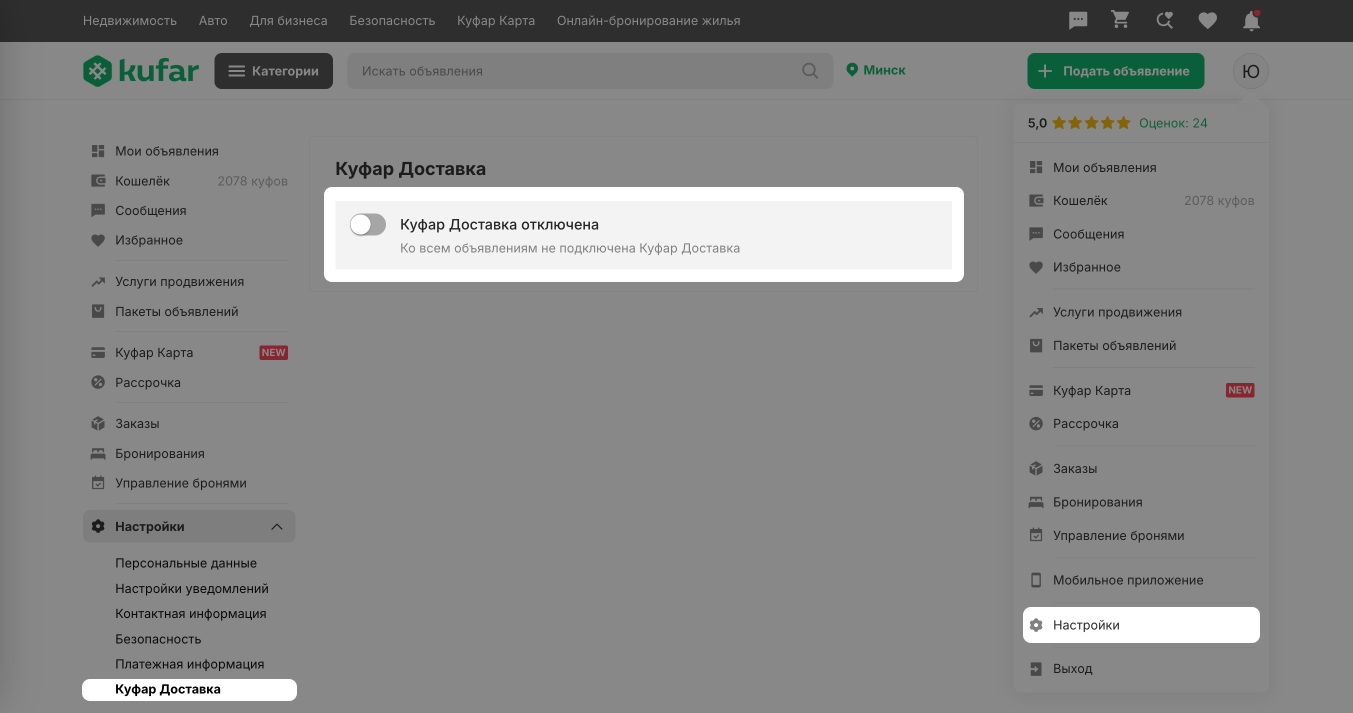1353x713 pixels.
Task: Open Настройки уведомлений settings
Action: tap(192, 589)
